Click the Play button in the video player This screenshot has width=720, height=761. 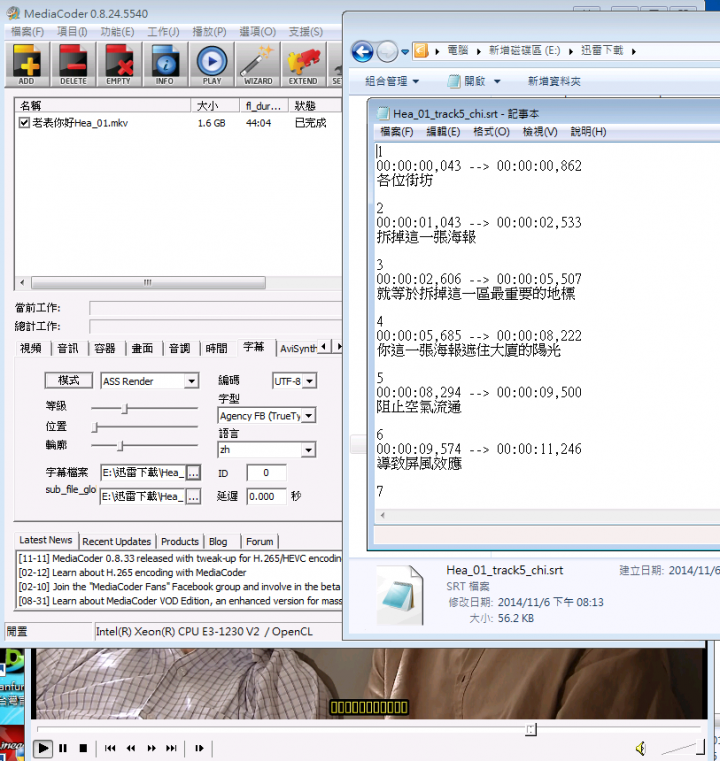(x=43, y=748)
